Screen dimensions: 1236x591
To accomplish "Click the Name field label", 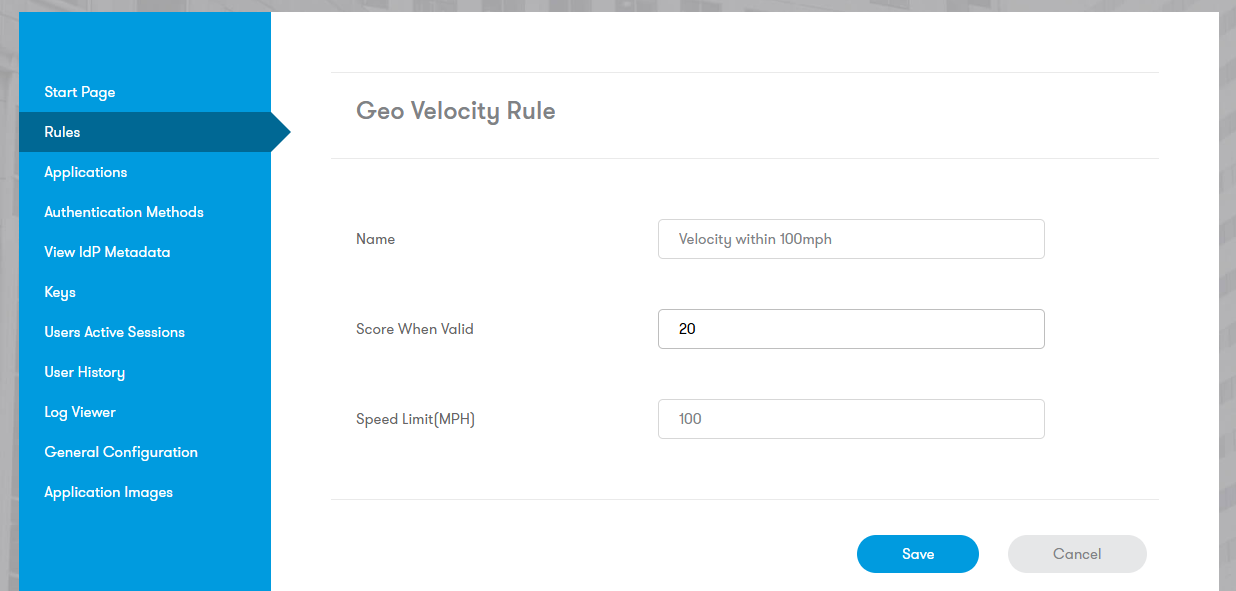I will pyautogui.click(x=375, y=239).
